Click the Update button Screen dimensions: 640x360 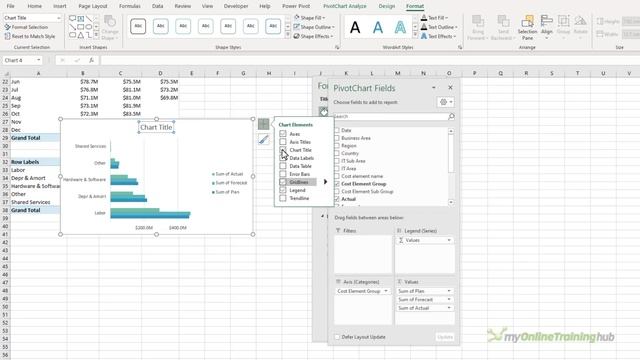coord(445,337)
